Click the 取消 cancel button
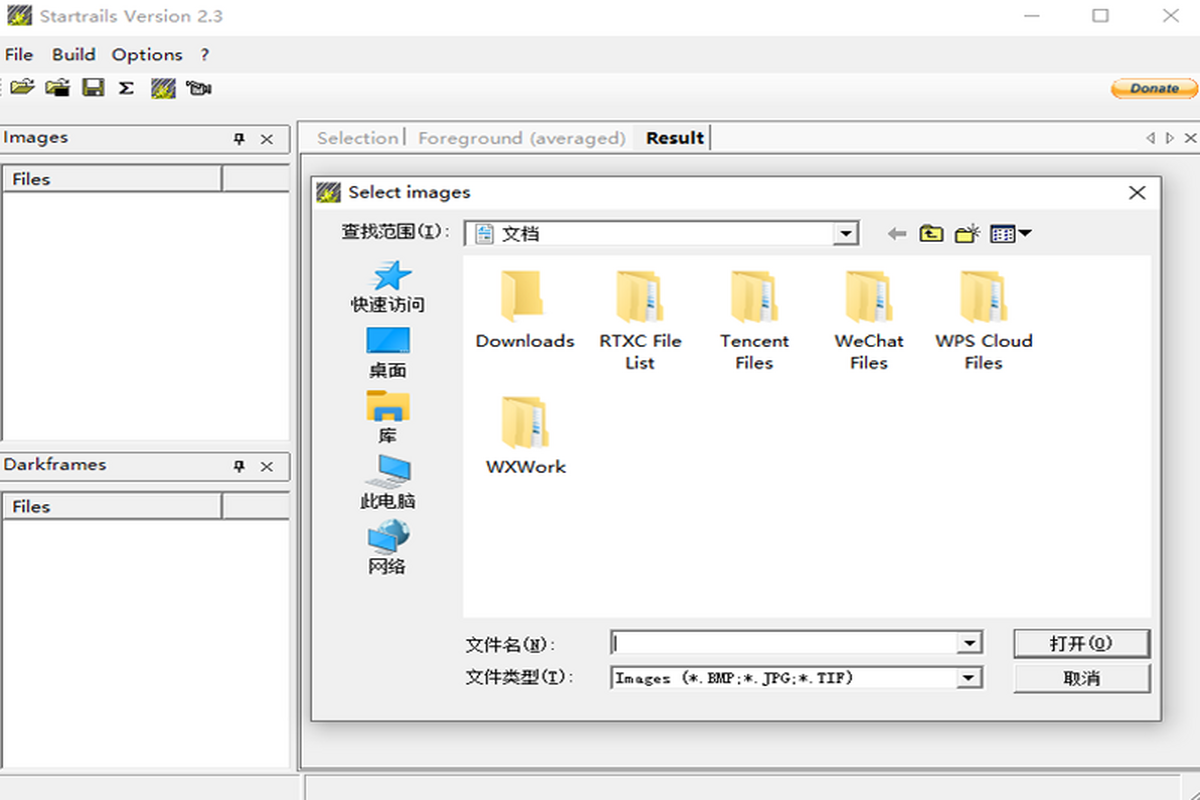 pyautogui.click(x=1082, y=678)
